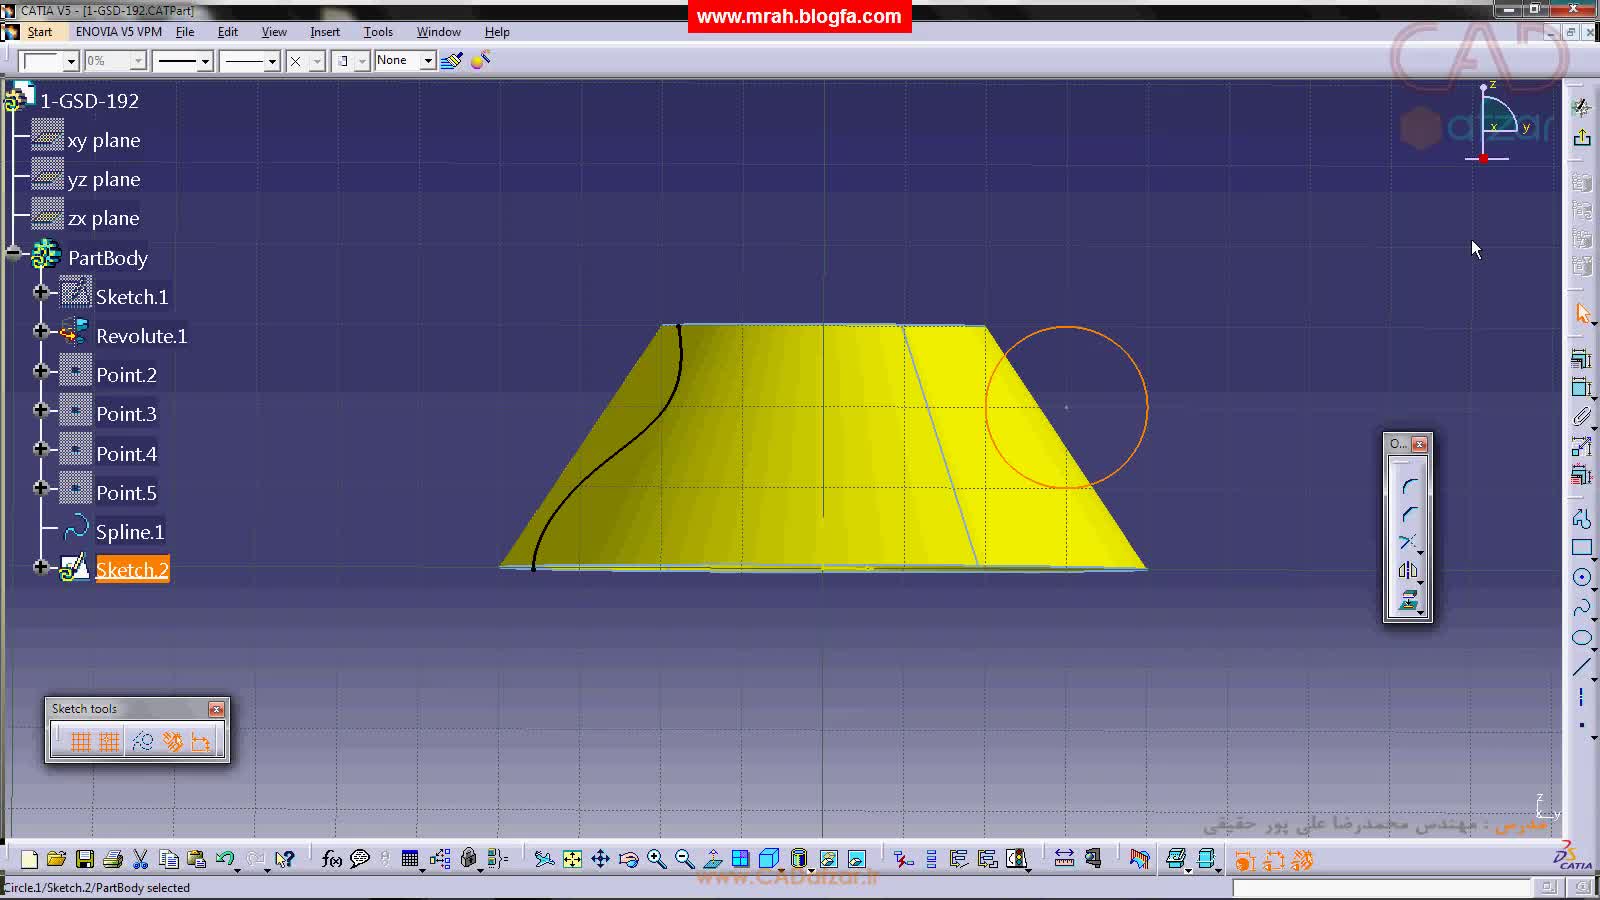Open the Insert menu
Image resolution: width=1600 pixels, height=900 pixels.
pyautogui.click(x=325, y=32)
